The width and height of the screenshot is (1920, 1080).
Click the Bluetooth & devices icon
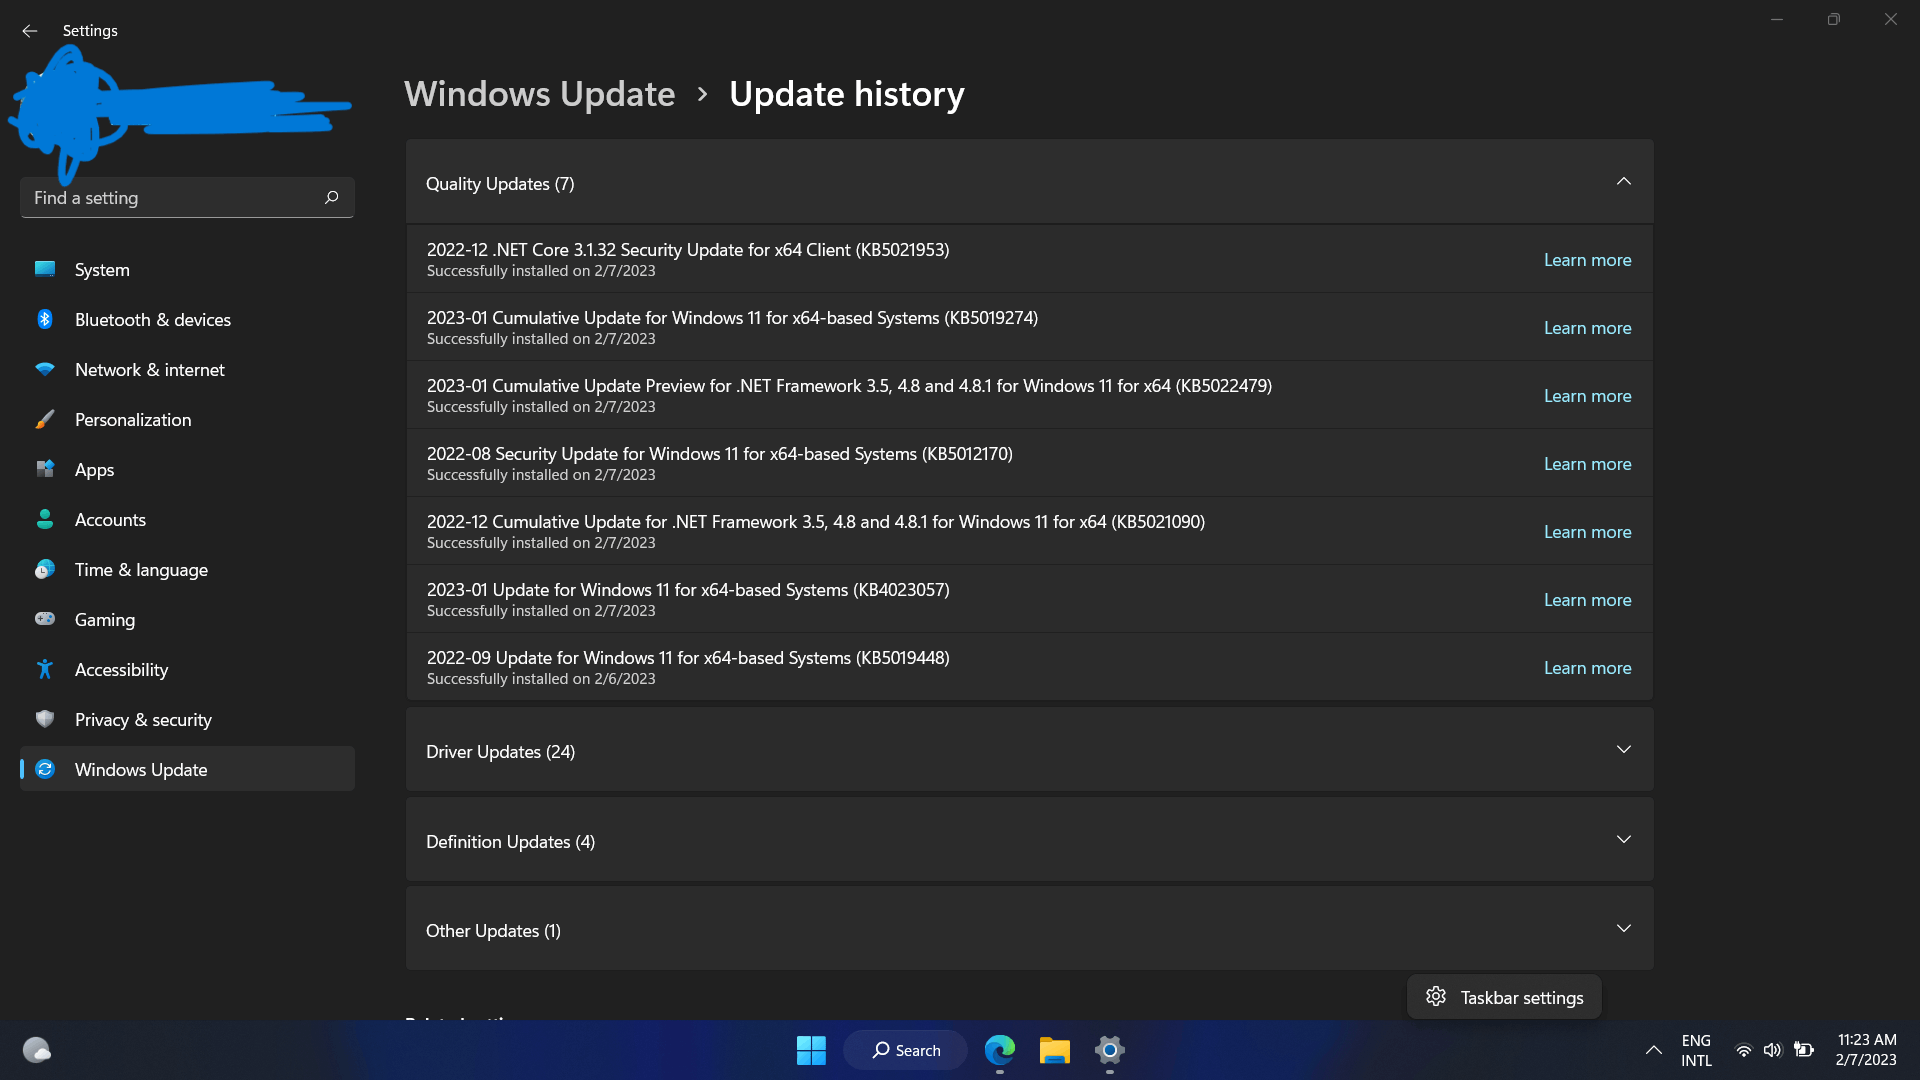point(45,319)
